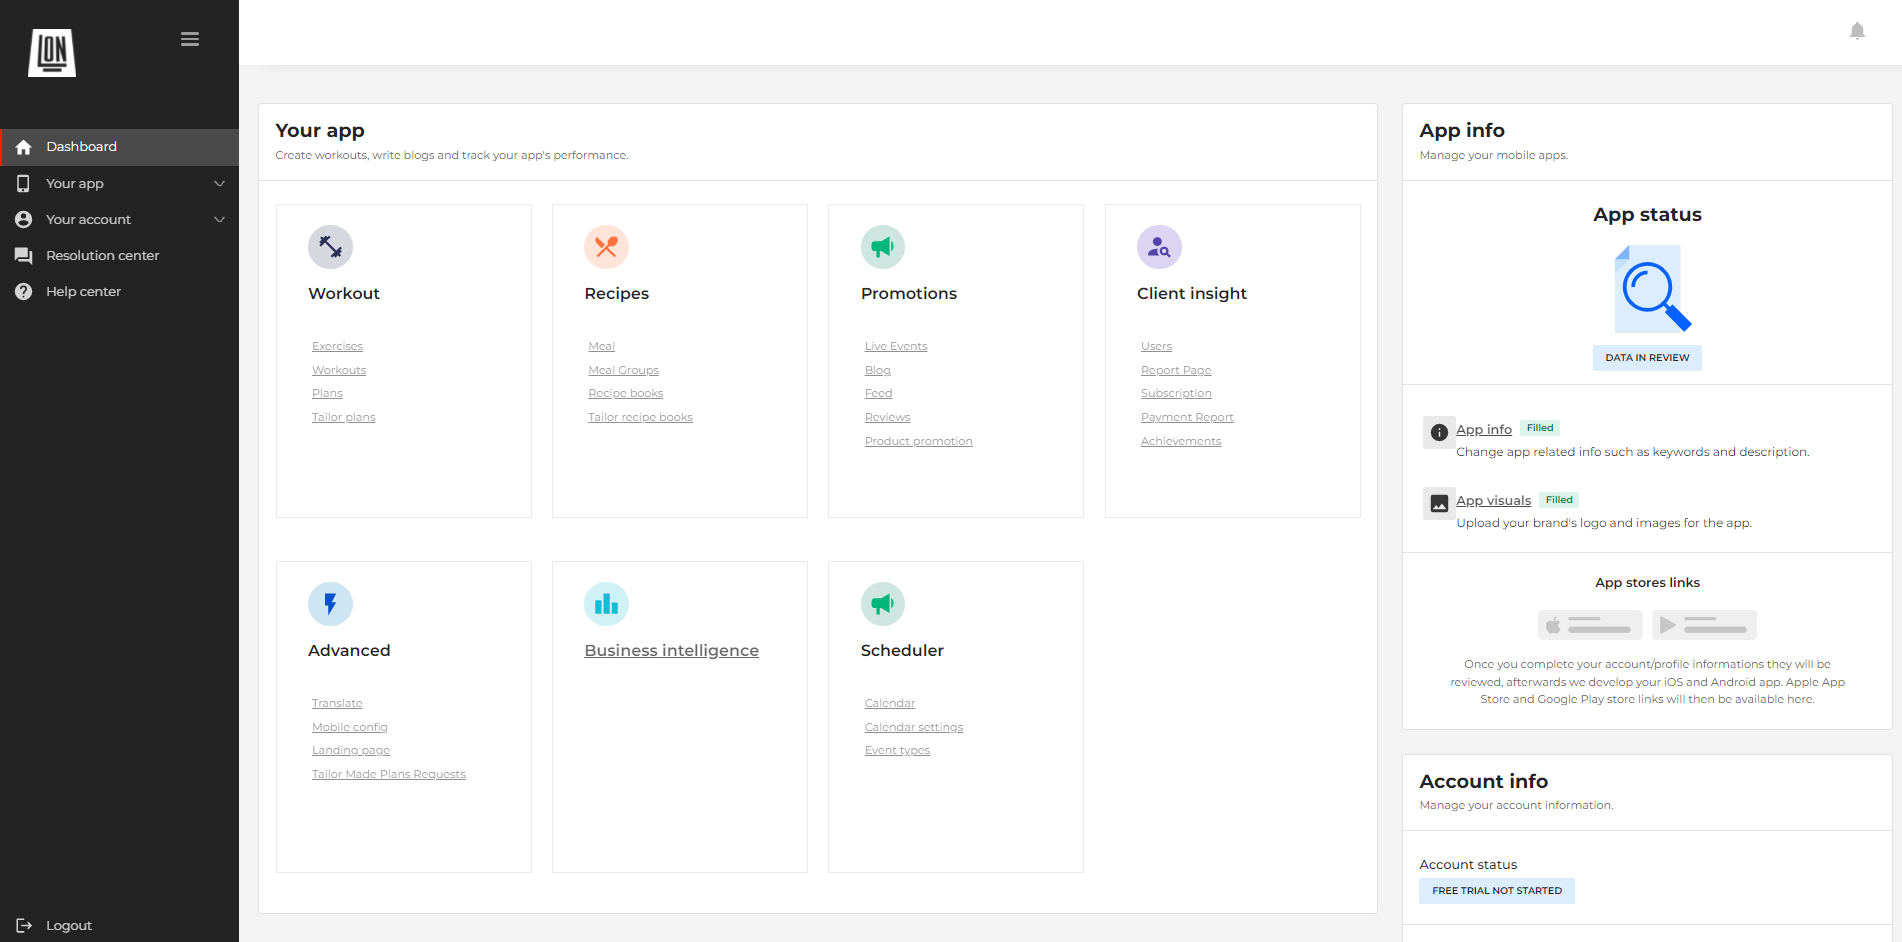Click the Advanced lightning bolt icon
The image size is (1902, 942).
coord(330,604)
